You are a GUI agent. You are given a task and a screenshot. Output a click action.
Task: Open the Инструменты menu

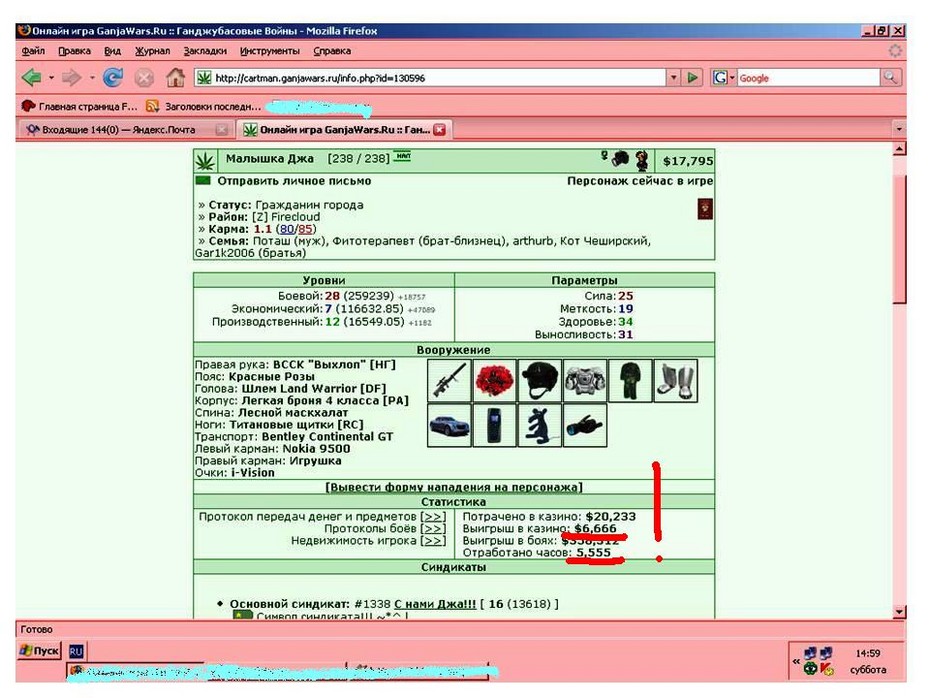pyautogui.click(x=270, y=51)
